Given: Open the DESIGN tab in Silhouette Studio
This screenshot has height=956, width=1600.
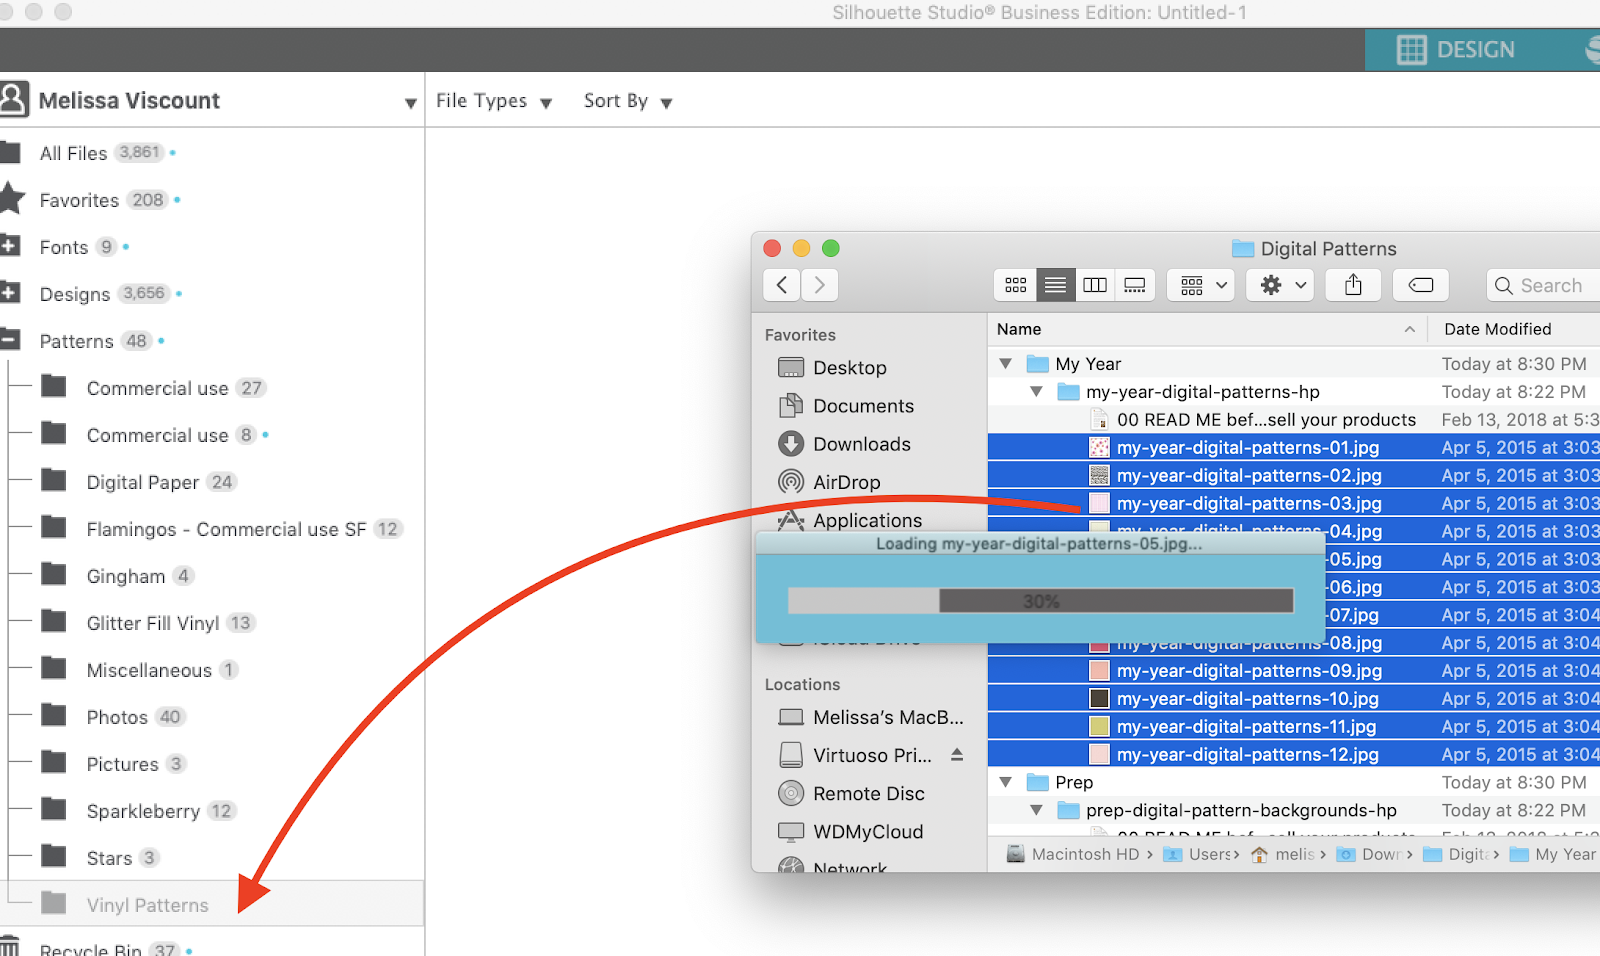Looking at the screenshot, I should point(1456,49).
